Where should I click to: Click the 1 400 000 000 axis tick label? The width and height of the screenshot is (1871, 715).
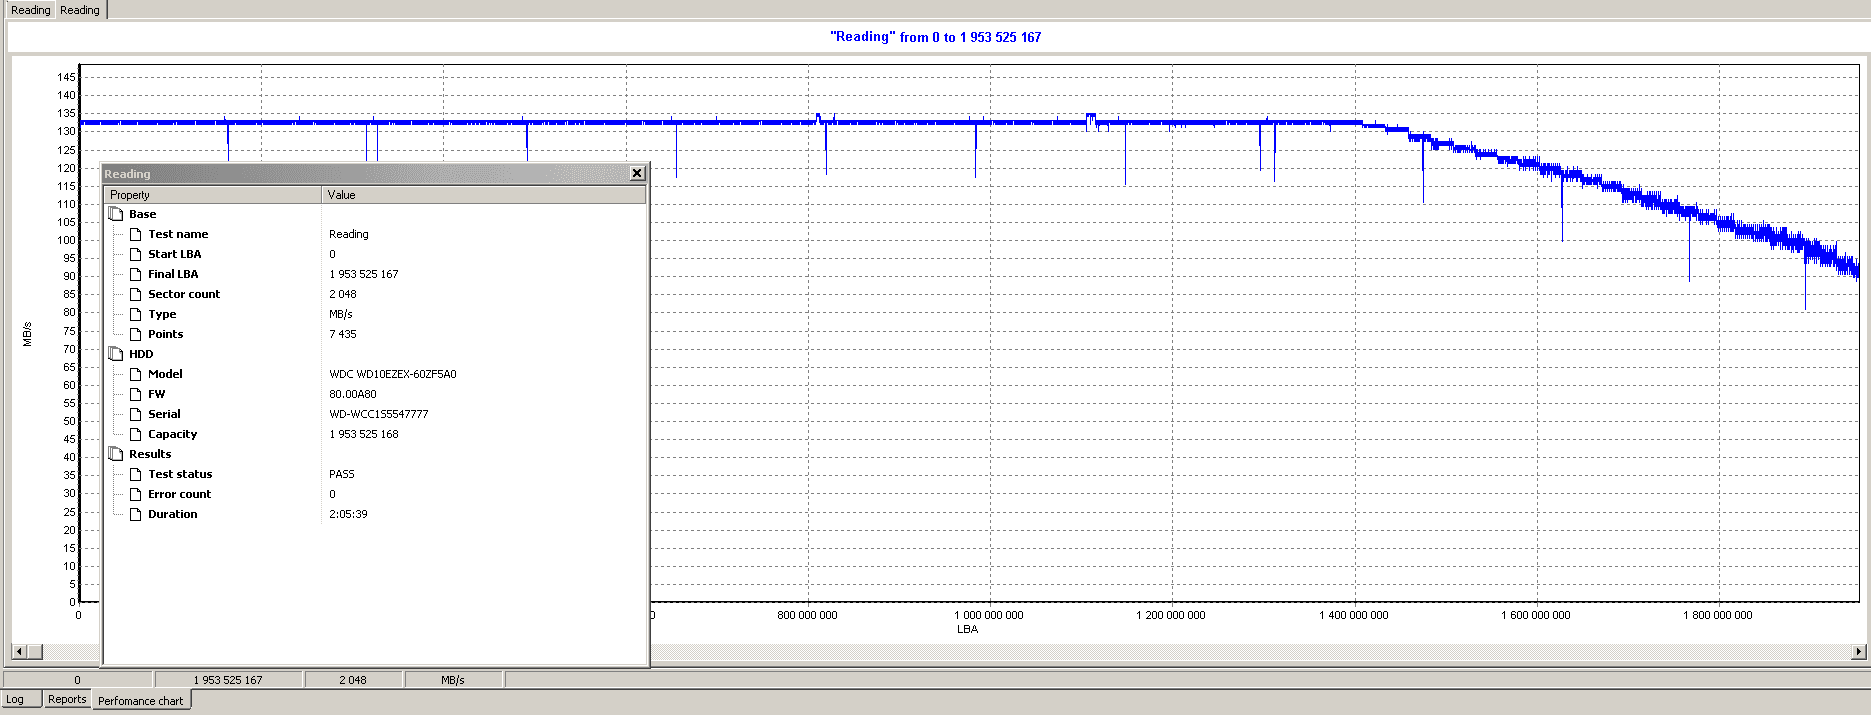(1354, 615)
